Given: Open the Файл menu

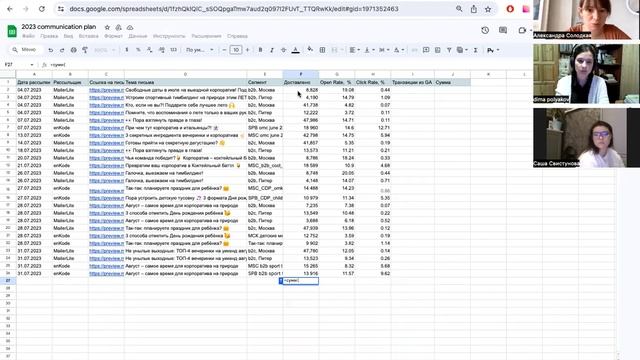Looking at the screenshot, I should pyautogui.click(x=28, y=36).
